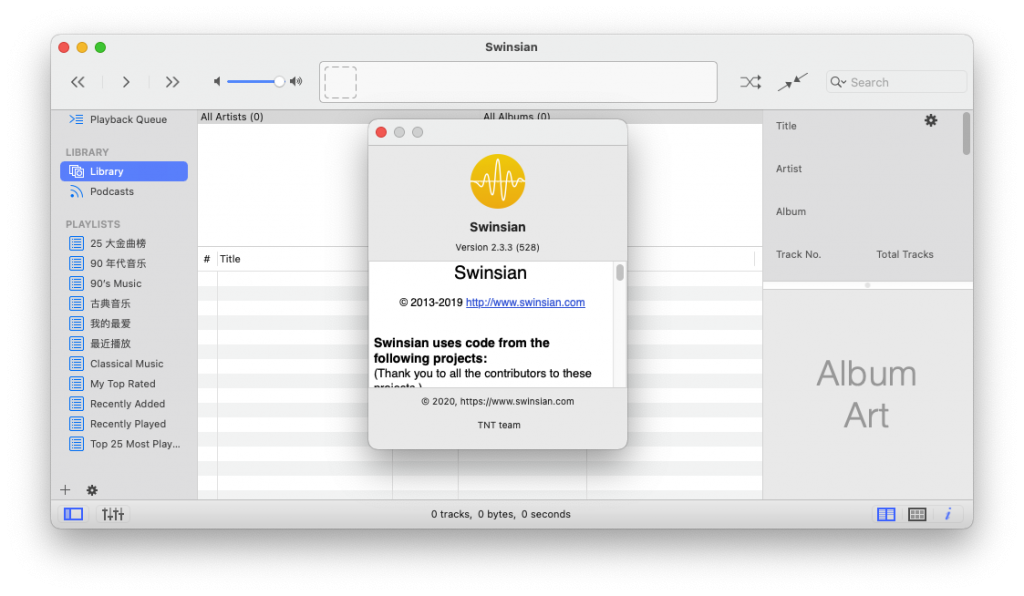
Task: Click the Album field in the inspector
Action: [x=791, y=212]
